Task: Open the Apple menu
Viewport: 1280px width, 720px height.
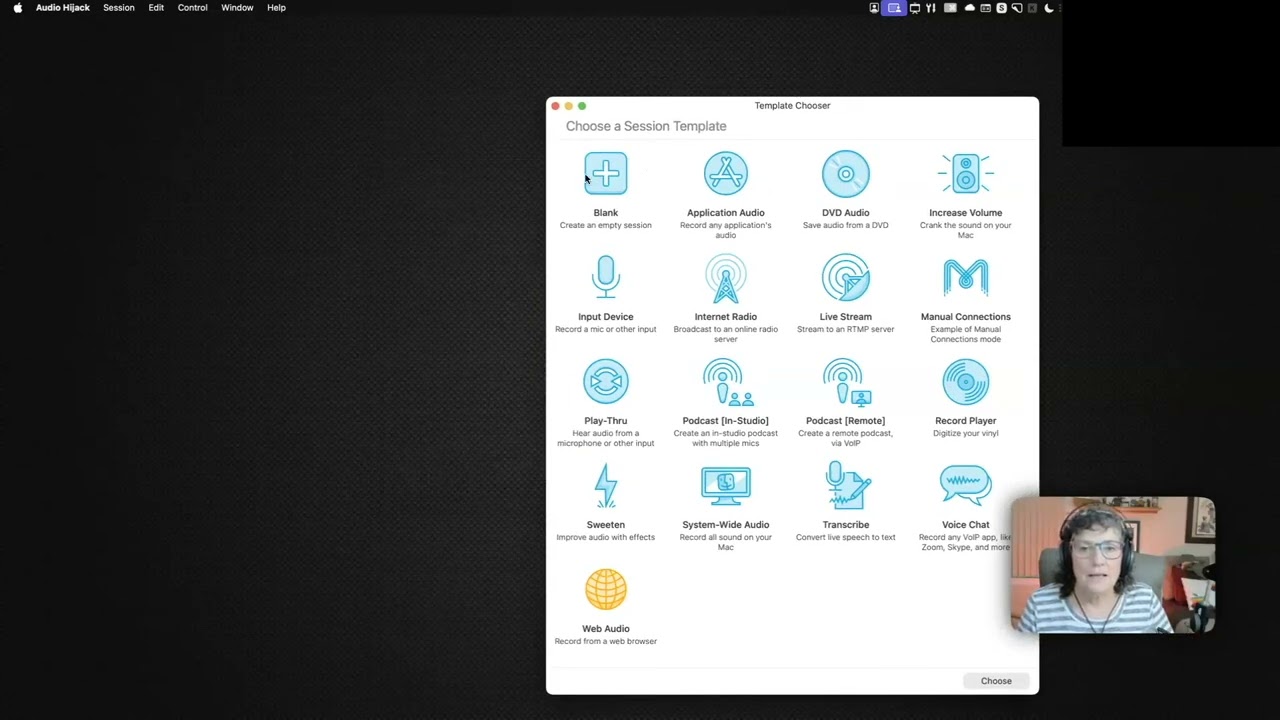Action: click(x=17, y=8)
